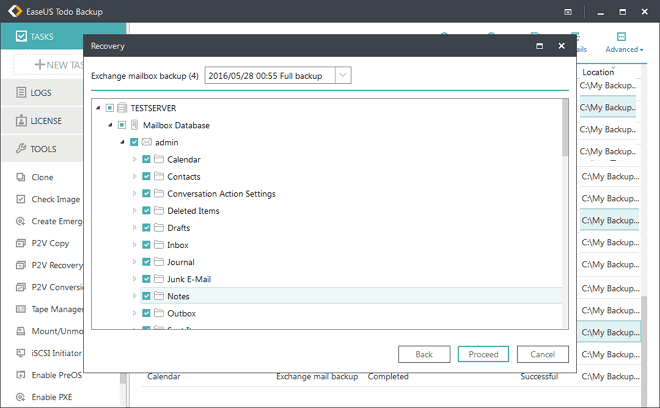
Task: Click the Check Image icon
Action: coord(21,199)
